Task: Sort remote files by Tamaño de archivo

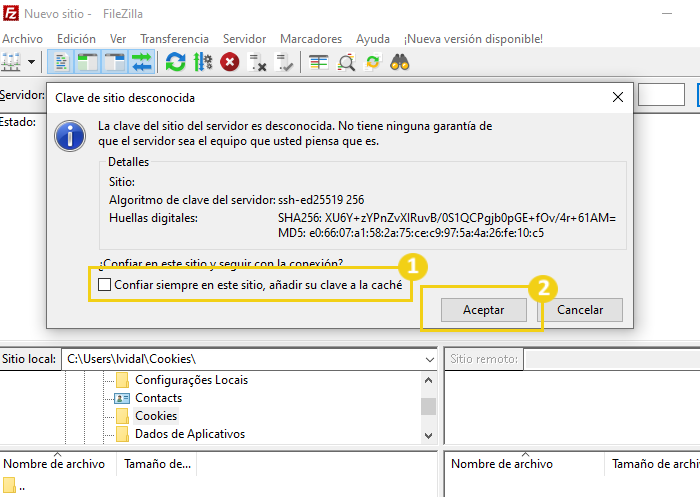Action: tap(652, 464)
